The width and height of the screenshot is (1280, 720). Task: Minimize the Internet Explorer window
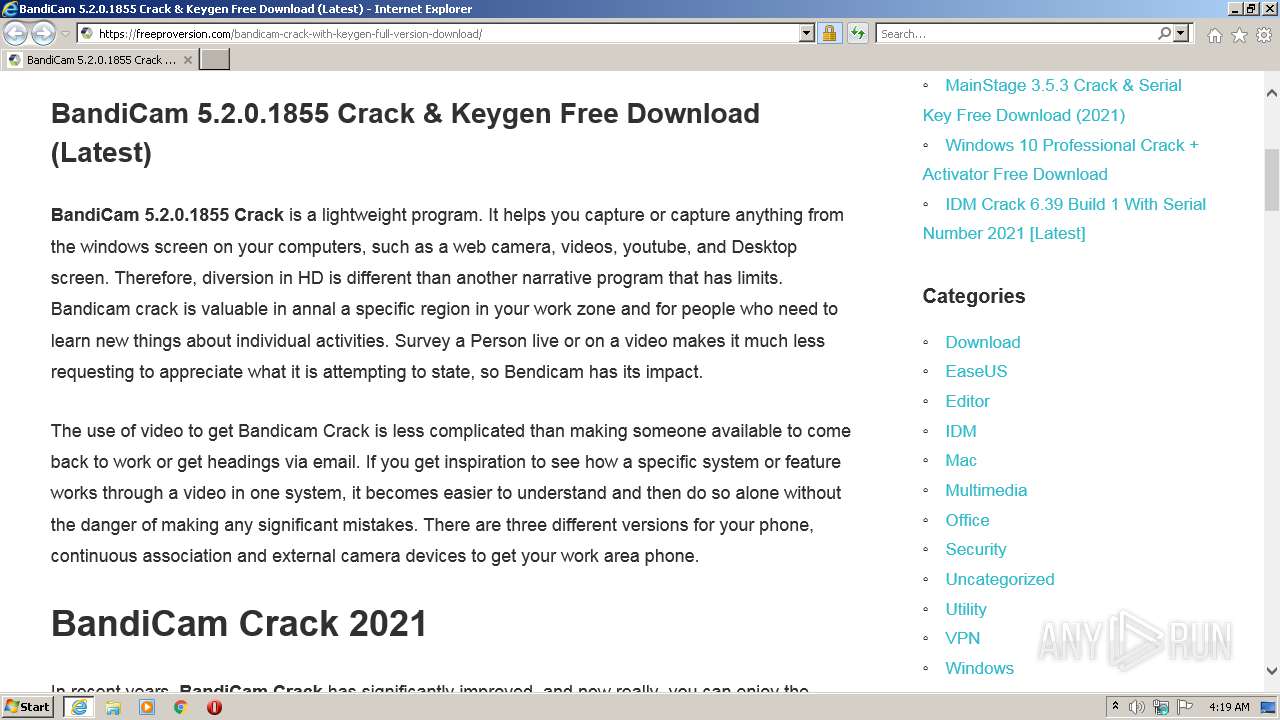(x=1234, y=8)
